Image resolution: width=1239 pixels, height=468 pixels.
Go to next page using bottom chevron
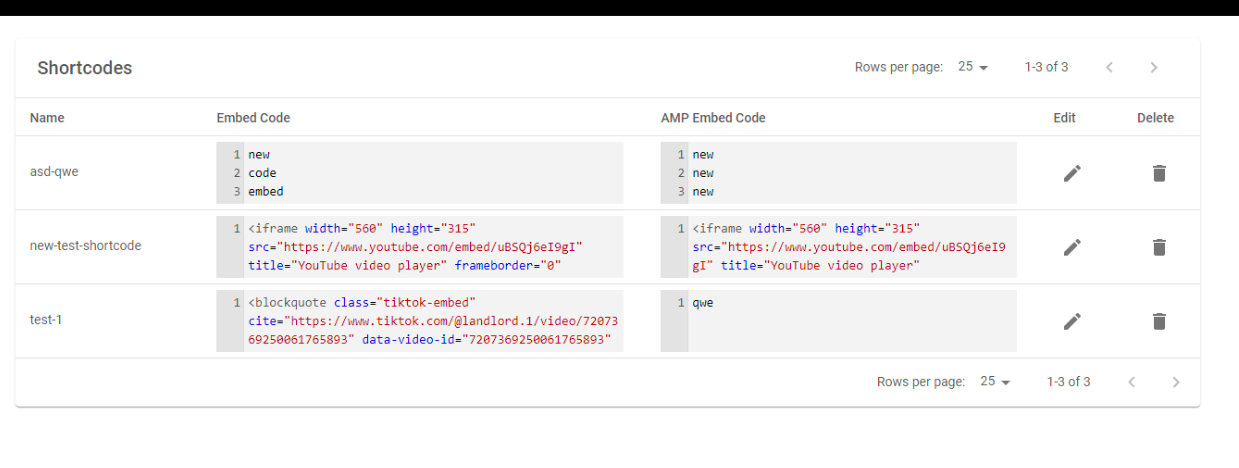[x=1176, y=382]
